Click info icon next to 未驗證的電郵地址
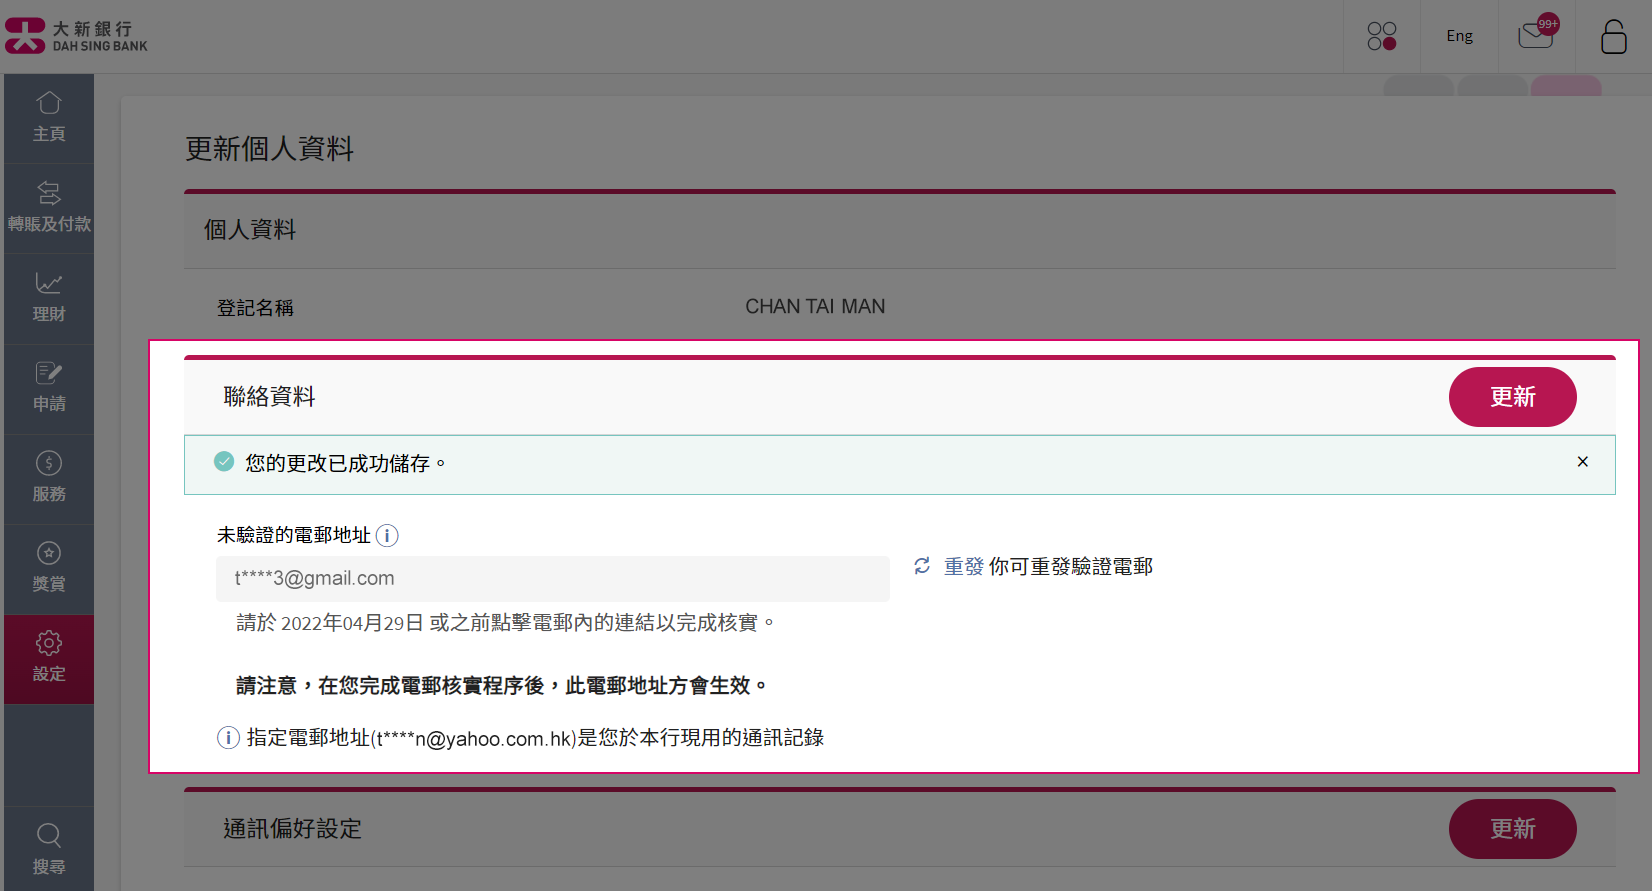 [387, 536]
